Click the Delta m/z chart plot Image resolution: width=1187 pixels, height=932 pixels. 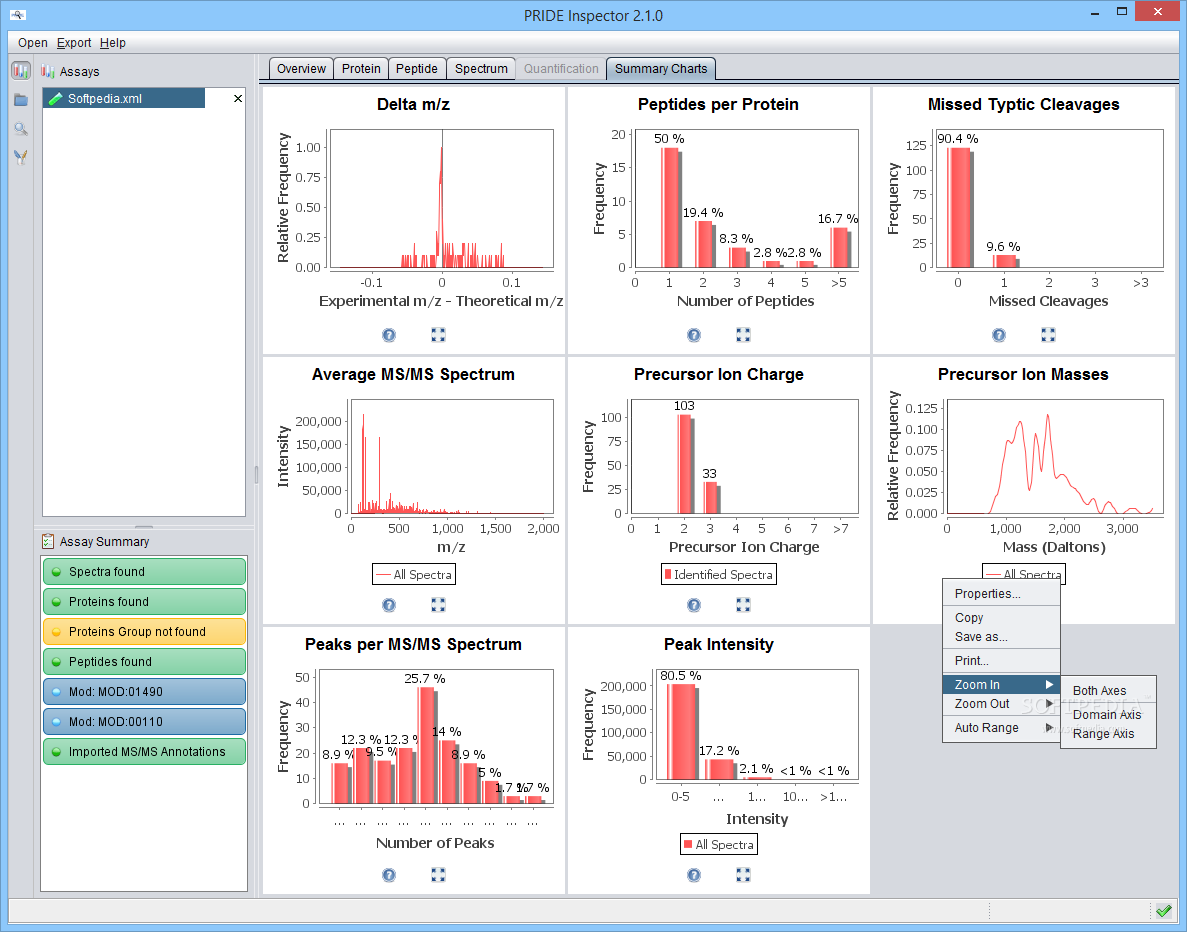coord(442,198)
